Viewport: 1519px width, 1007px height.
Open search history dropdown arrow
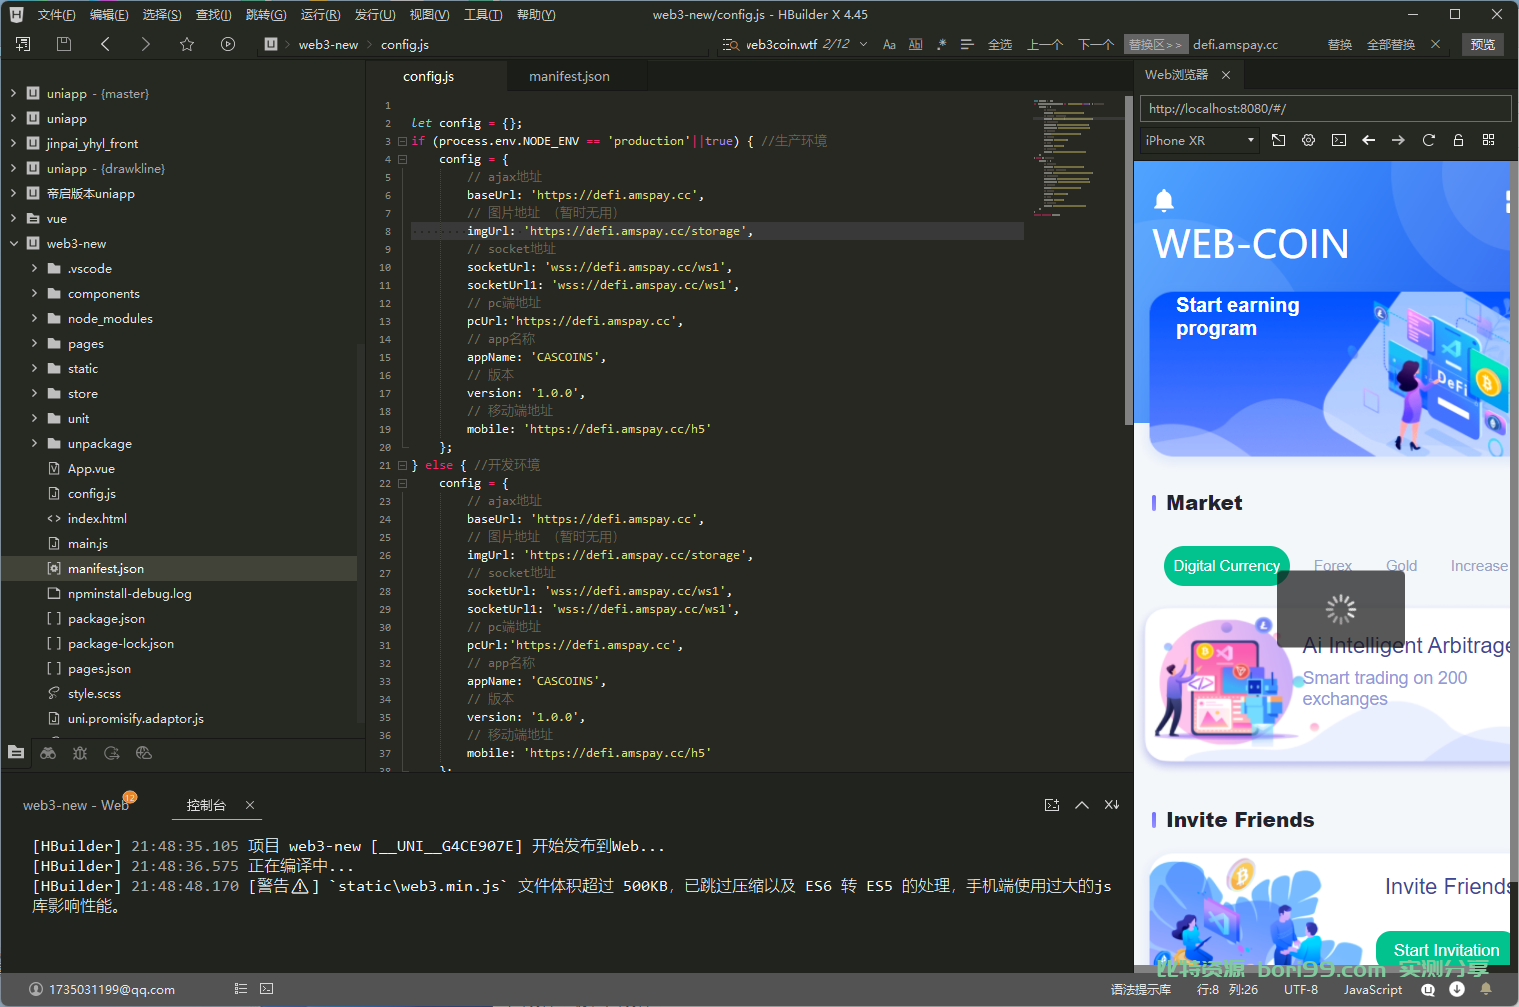click(863, 44)
